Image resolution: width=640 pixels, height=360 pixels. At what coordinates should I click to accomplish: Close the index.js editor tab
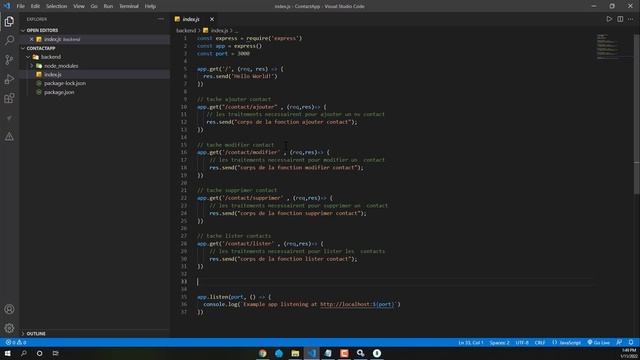pos(212,19)
